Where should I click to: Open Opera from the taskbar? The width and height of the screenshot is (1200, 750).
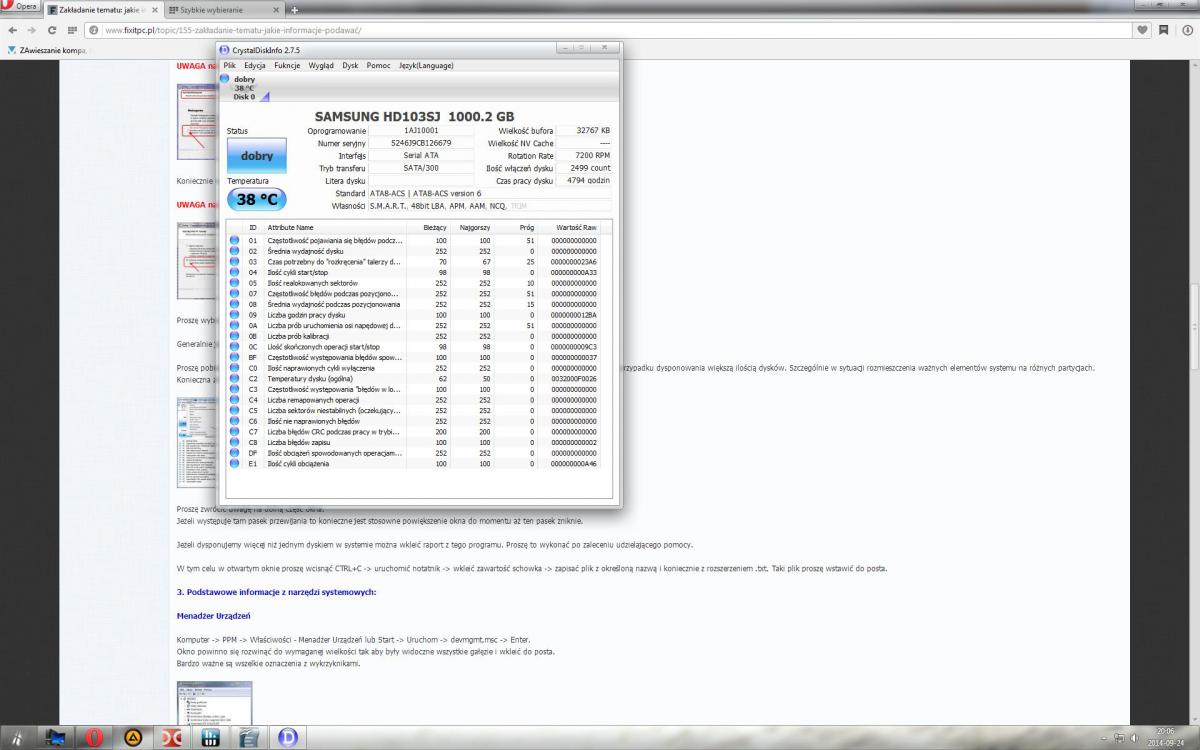tap(95, 737)
